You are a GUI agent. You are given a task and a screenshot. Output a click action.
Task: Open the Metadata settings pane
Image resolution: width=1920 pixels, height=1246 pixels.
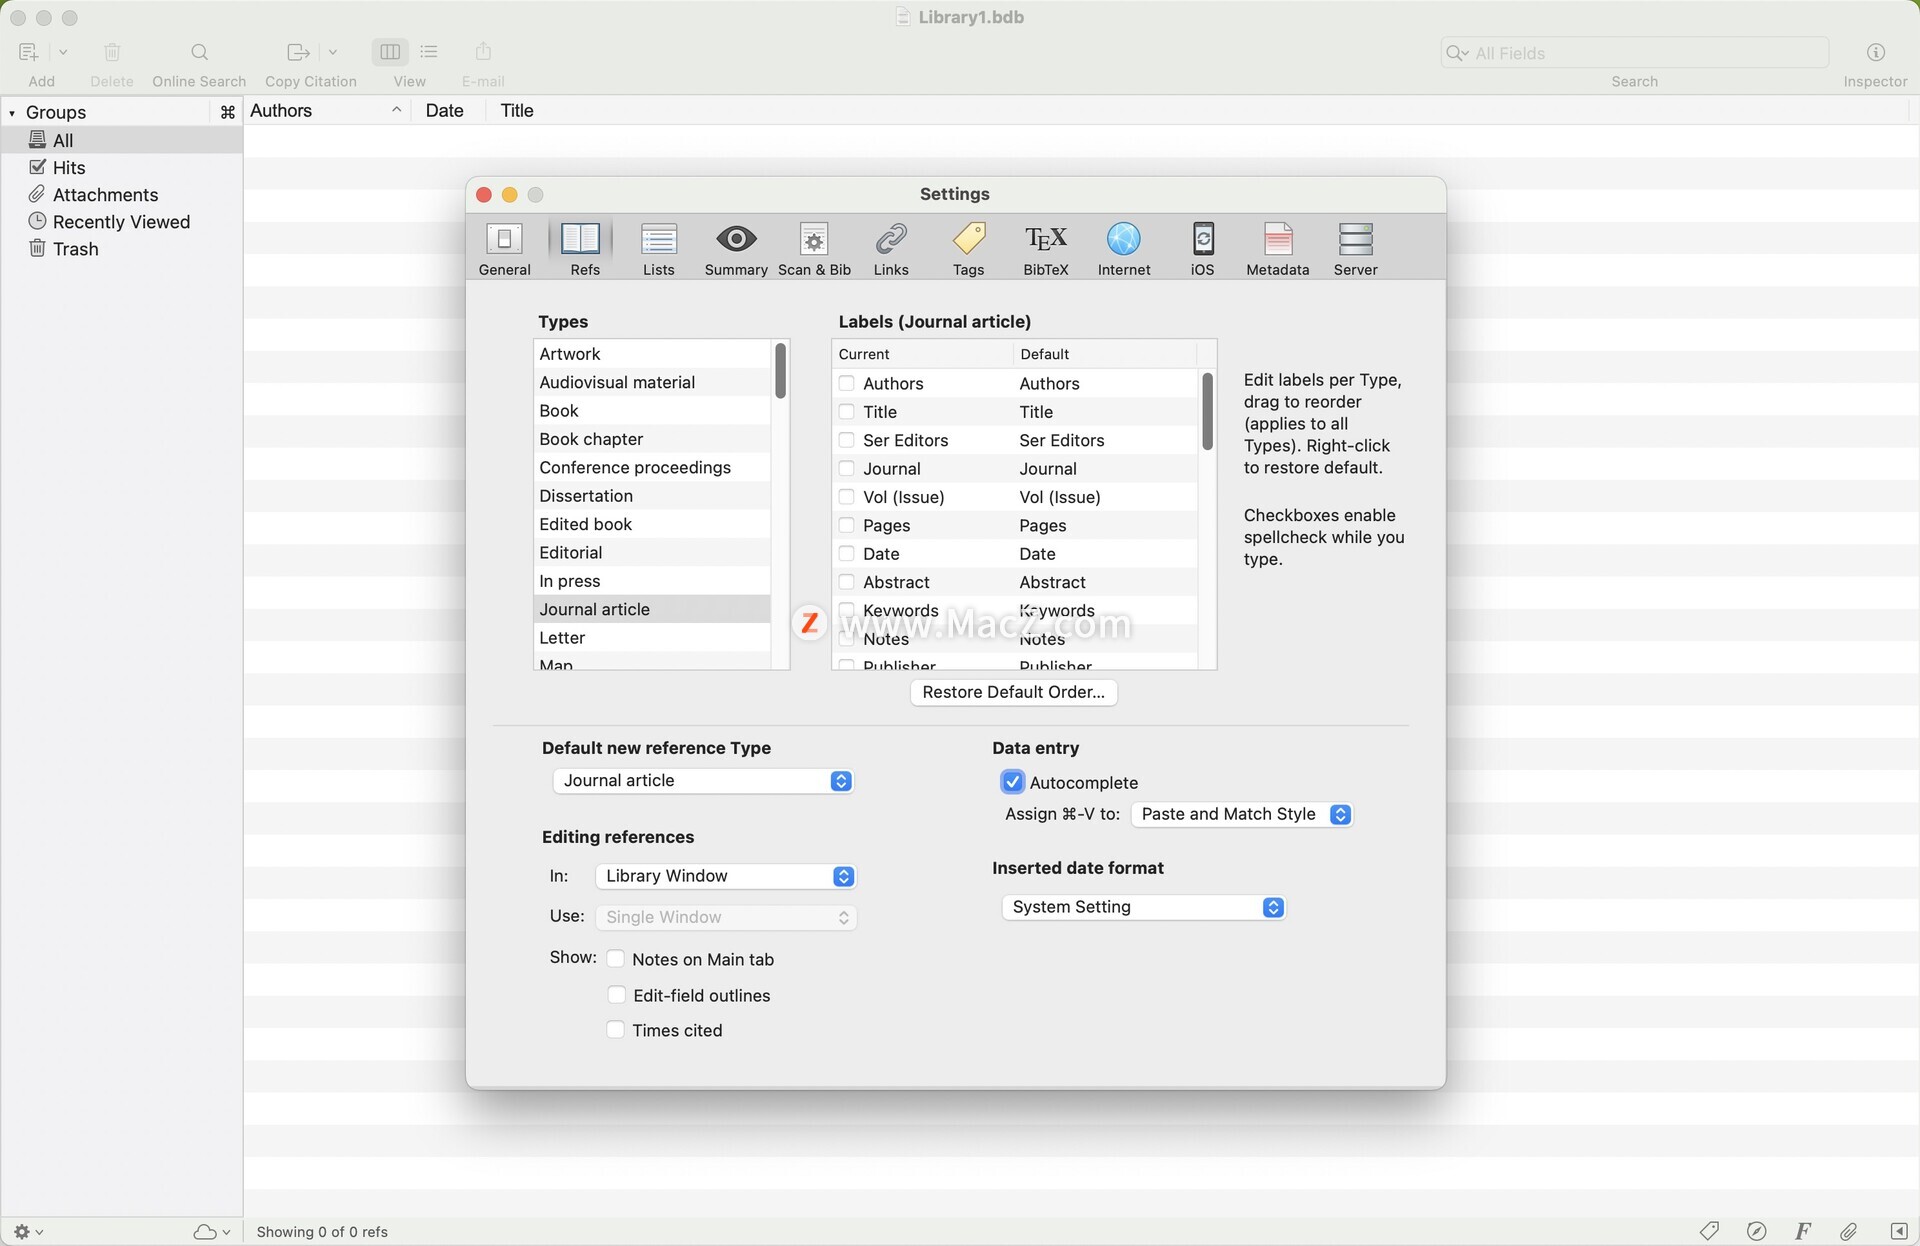point(1277,248)
